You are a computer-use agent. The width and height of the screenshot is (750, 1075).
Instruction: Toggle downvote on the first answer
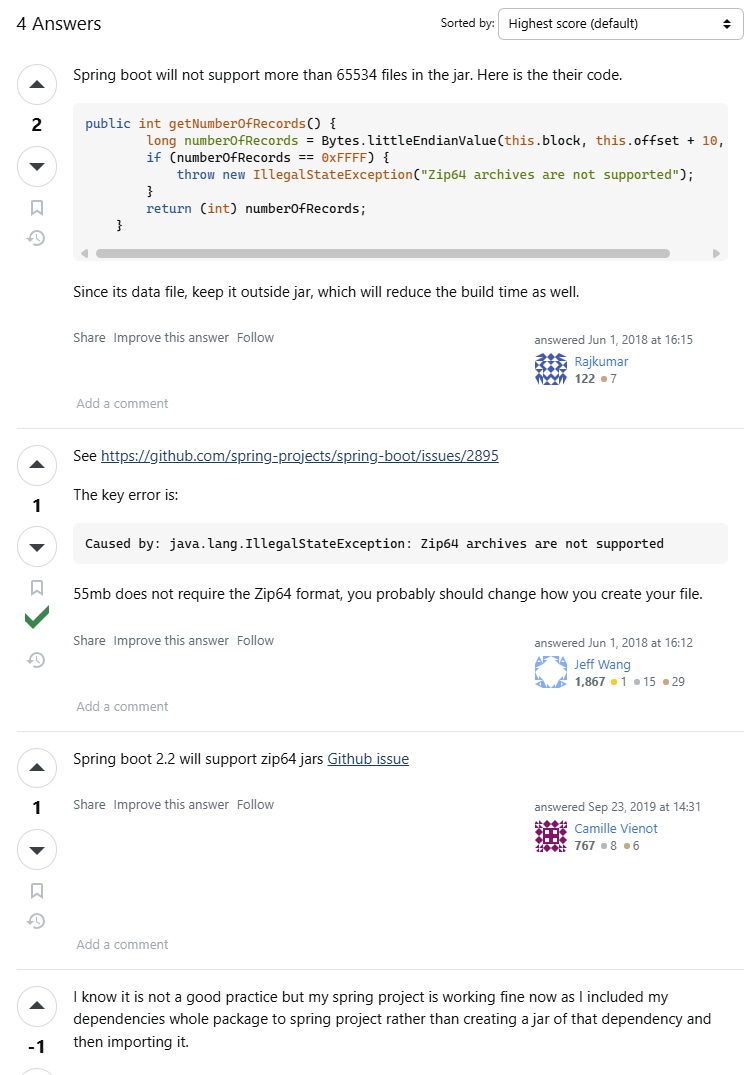coord(37,166)
